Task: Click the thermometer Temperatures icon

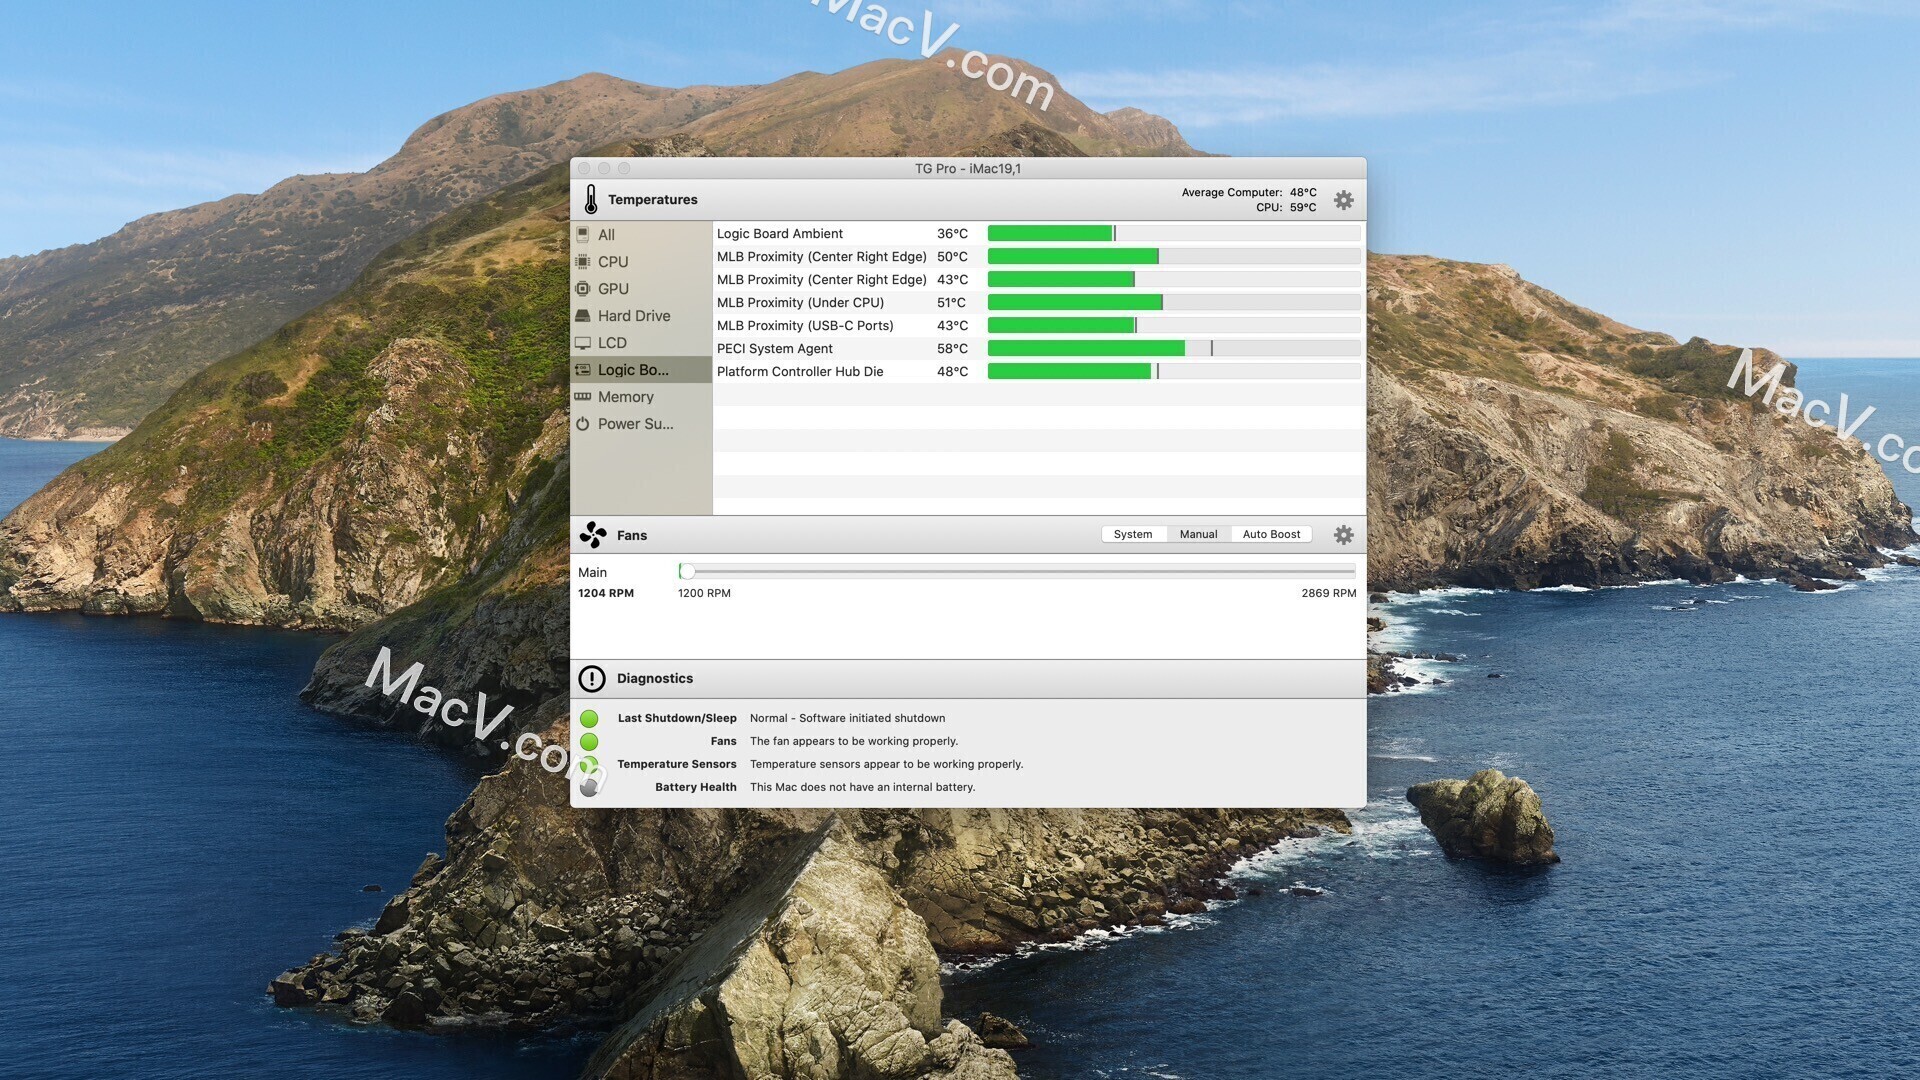Action: (x=591, y=199)
